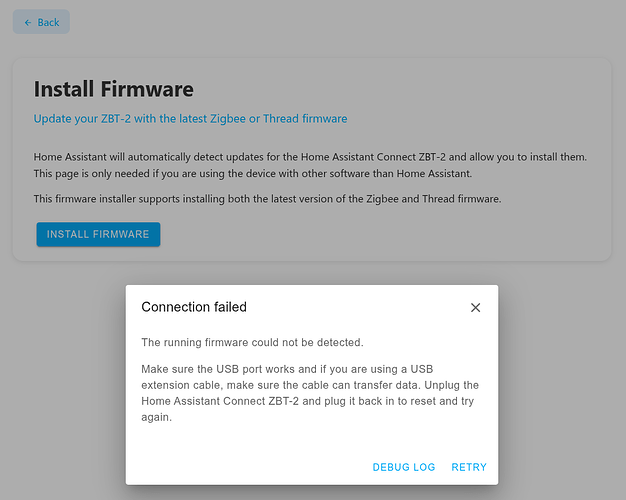626x500 pixels.
Task: Click the left arrow icon beside Back
Action: 27,22
